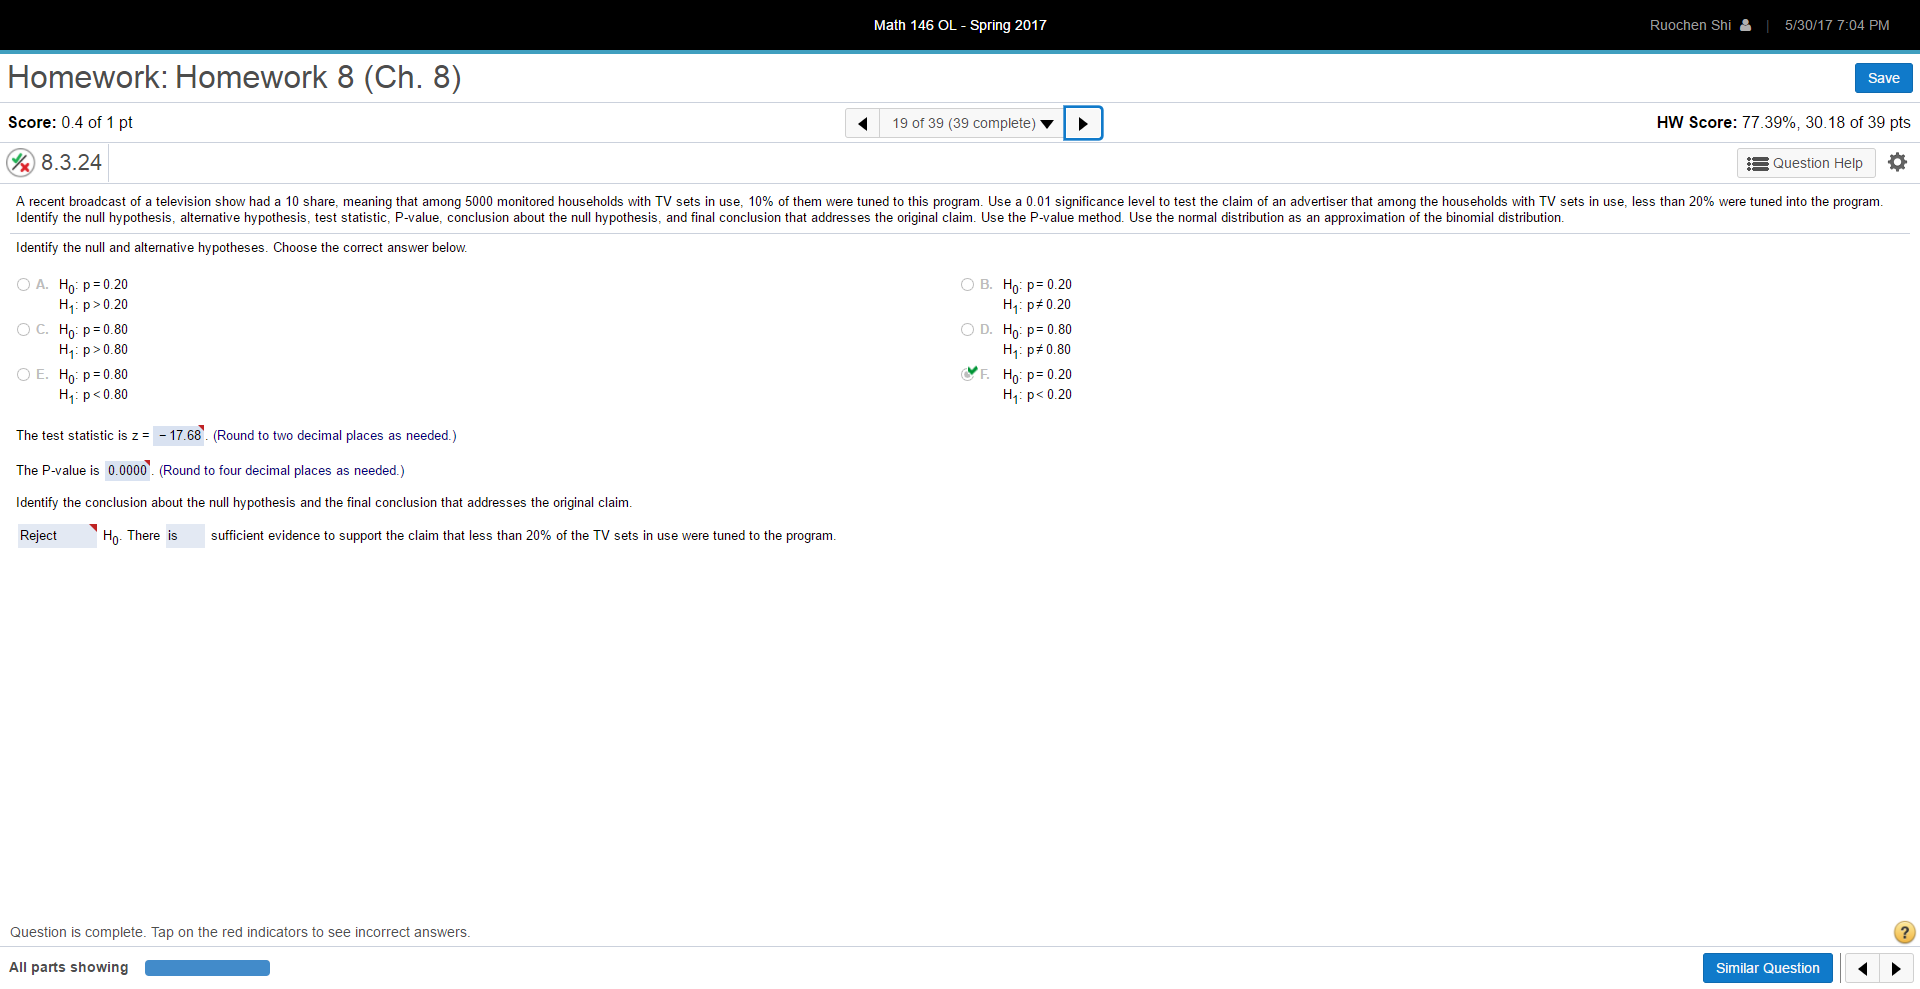This screenshot has height=989, width=1920.
Task: Open the Math 146 OL course title
Action: (959, 25)
